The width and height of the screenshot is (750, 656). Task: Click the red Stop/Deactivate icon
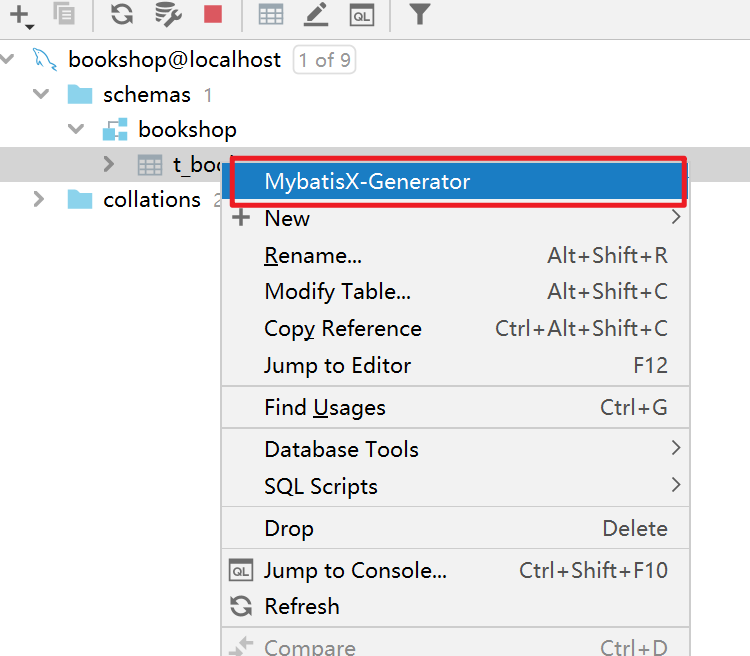tap(213, 14)
